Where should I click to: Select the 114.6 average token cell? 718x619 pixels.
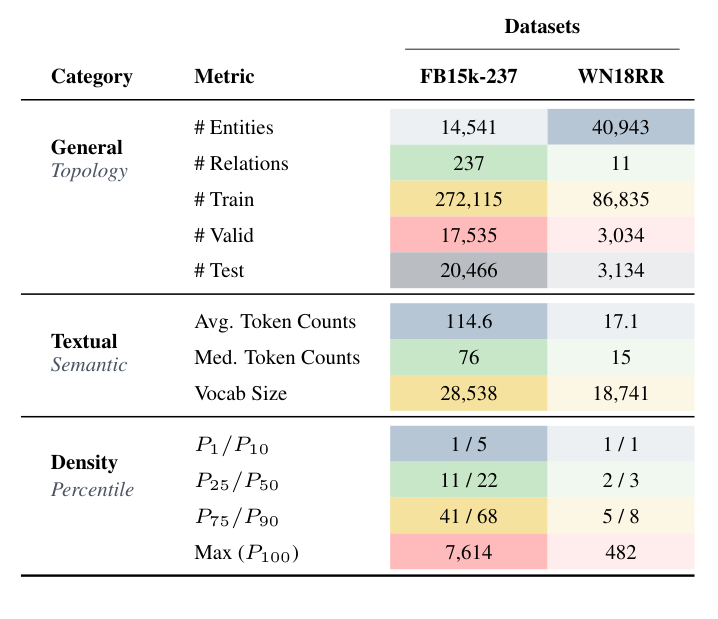click(x=468, y=322)
